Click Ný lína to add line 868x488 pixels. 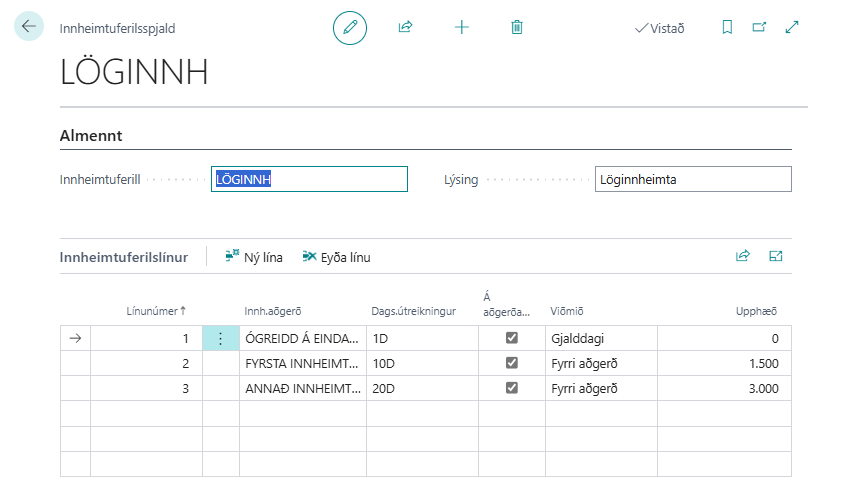click(254, 257)
